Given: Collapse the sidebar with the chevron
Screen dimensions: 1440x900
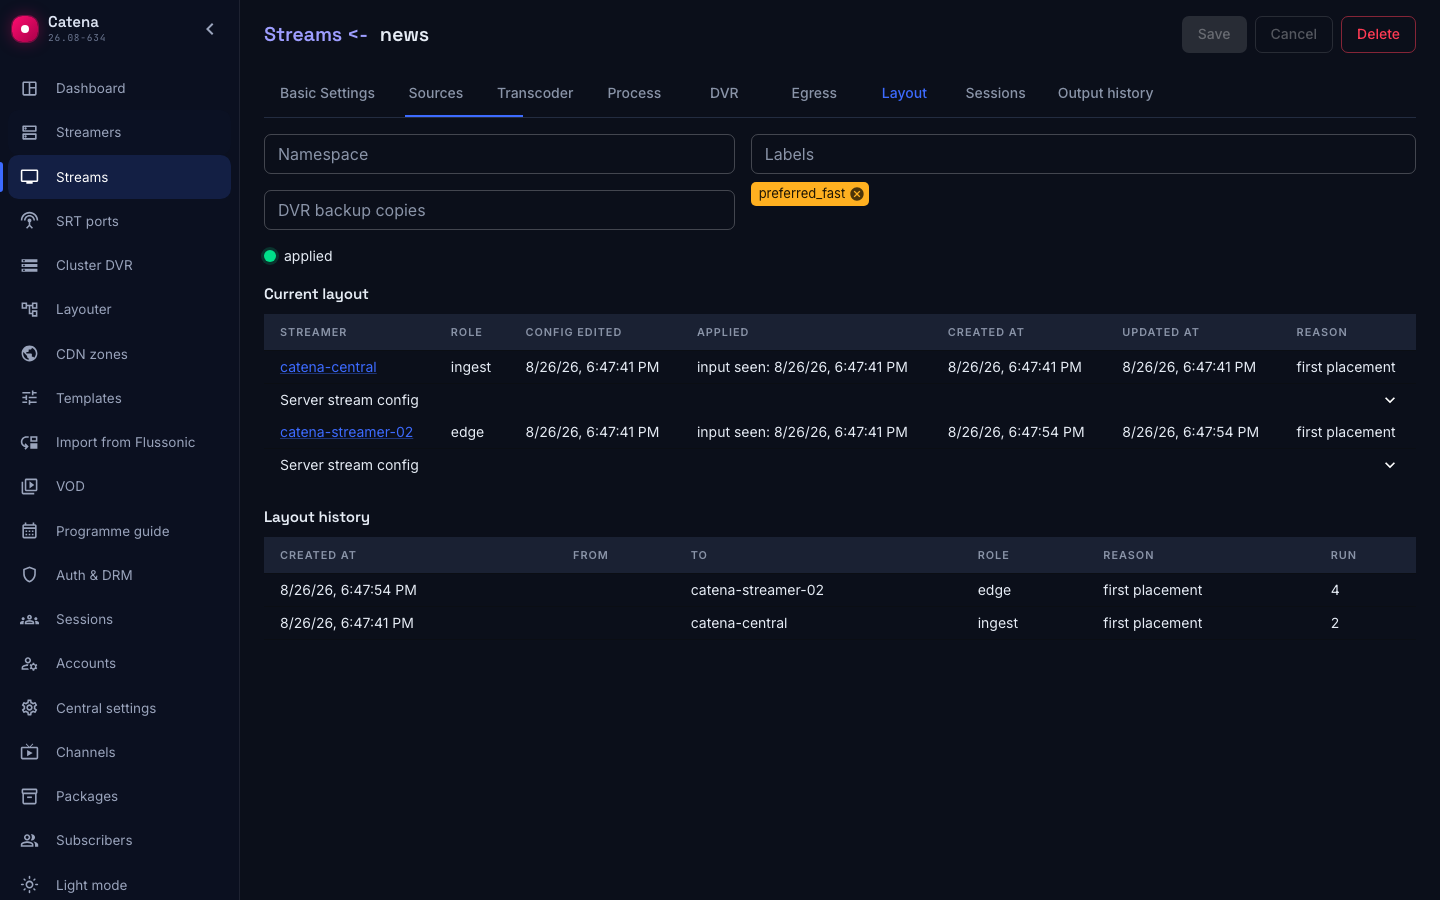Looking at the screenshot, I should (x=210, y=29).
